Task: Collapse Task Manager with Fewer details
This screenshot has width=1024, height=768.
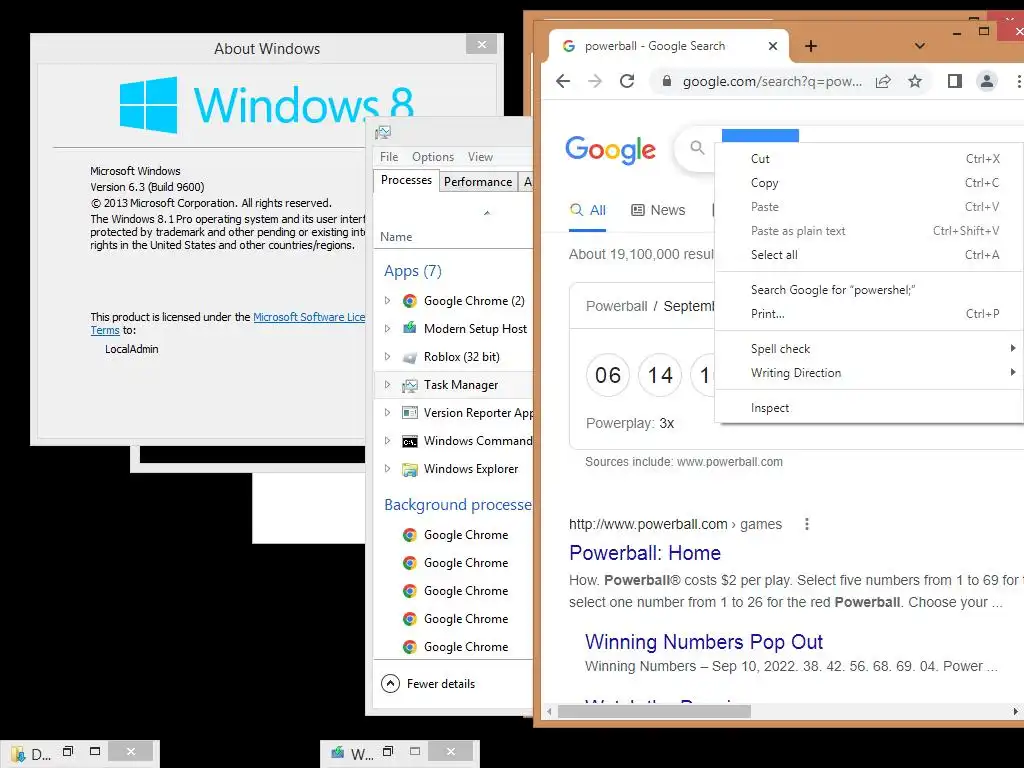Action: click(x=428, y=684)
